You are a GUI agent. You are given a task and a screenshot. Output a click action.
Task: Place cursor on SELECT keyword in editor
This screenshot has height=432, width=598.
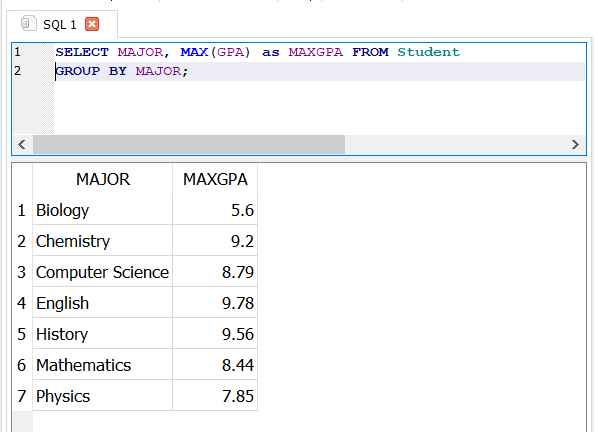click(82, 52)
